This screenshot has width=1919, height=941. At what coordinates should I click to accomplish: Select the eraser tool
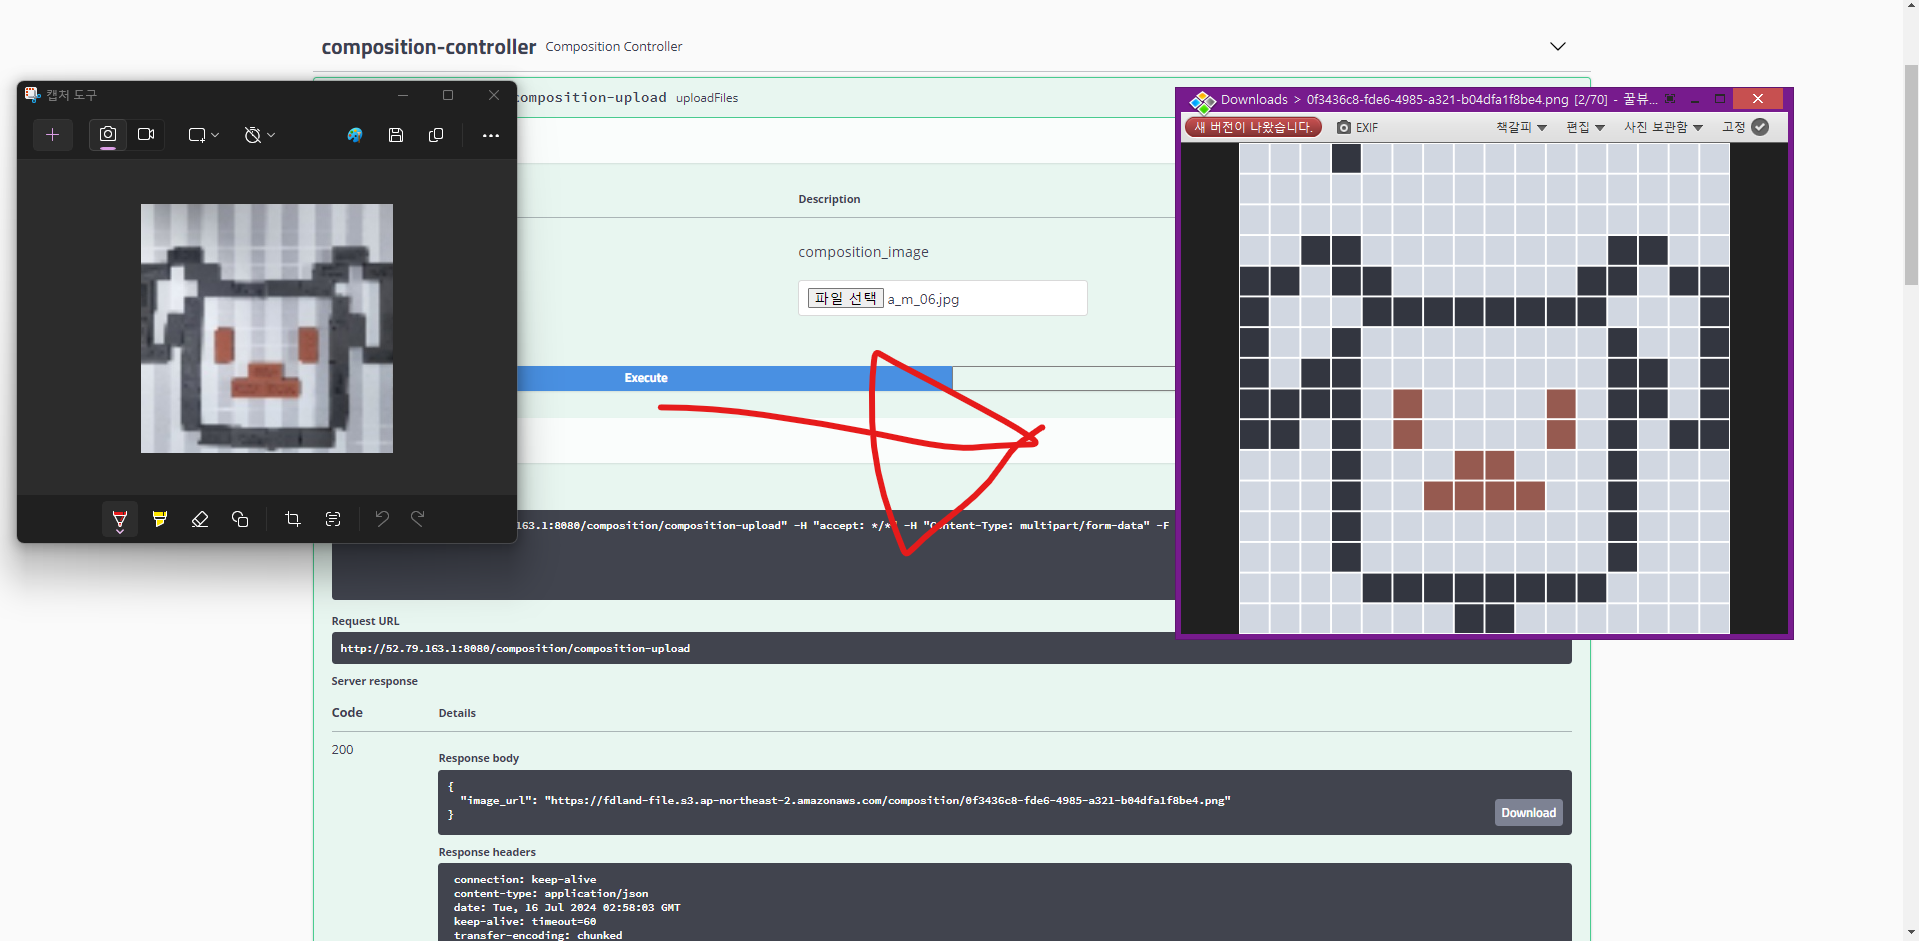tap(200, 519)
